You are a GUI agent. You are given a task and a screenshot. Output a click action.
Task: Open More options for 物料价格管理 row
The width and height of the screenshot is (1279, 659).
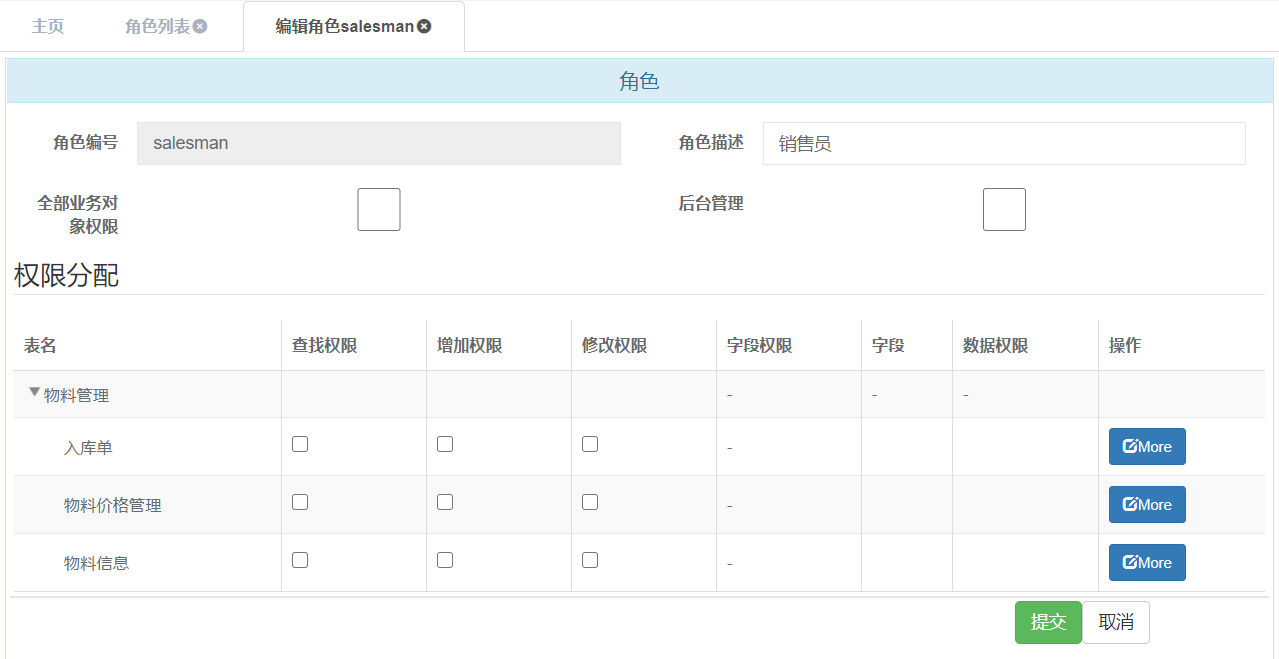1147,505
